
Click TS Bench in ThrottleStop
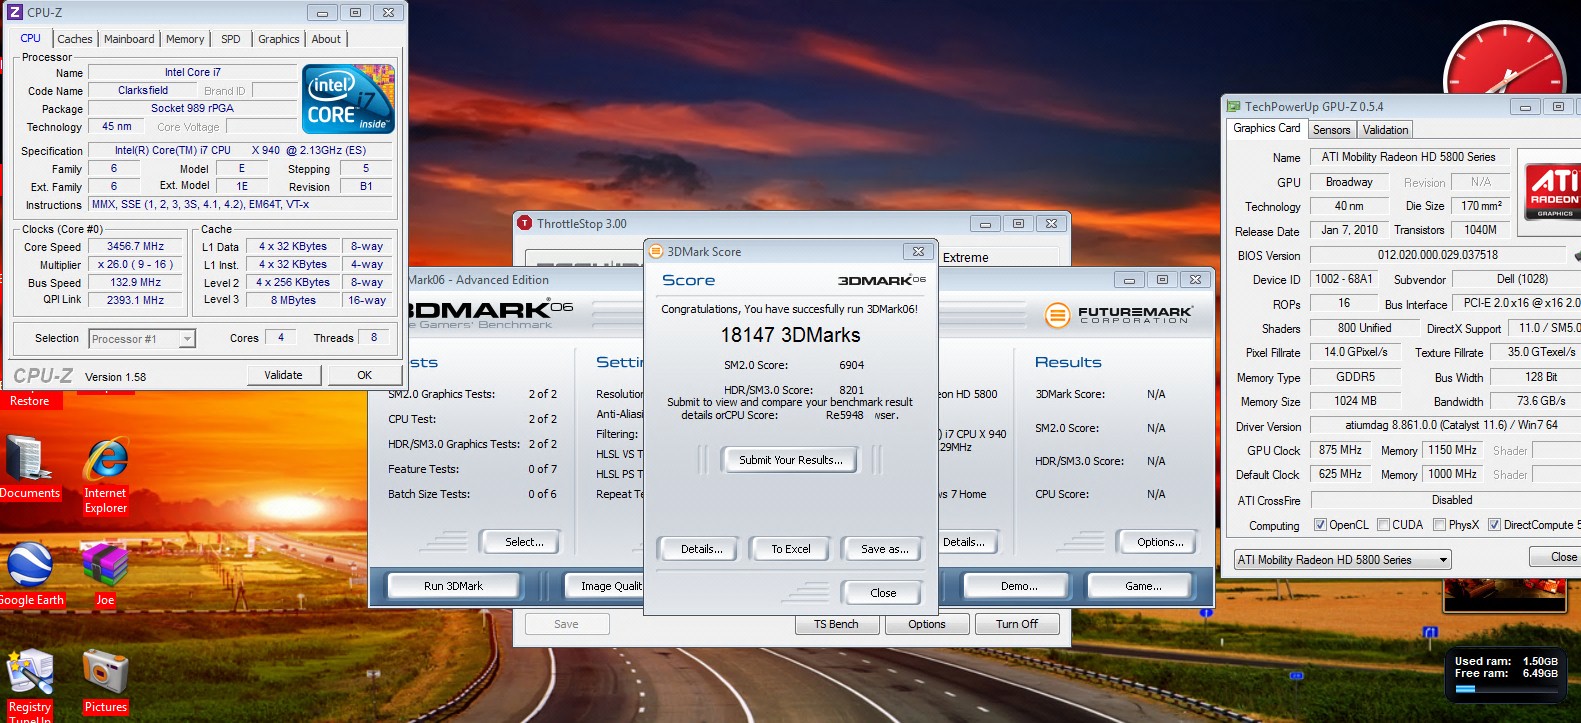pyautogui.click(x=836, y=624)
